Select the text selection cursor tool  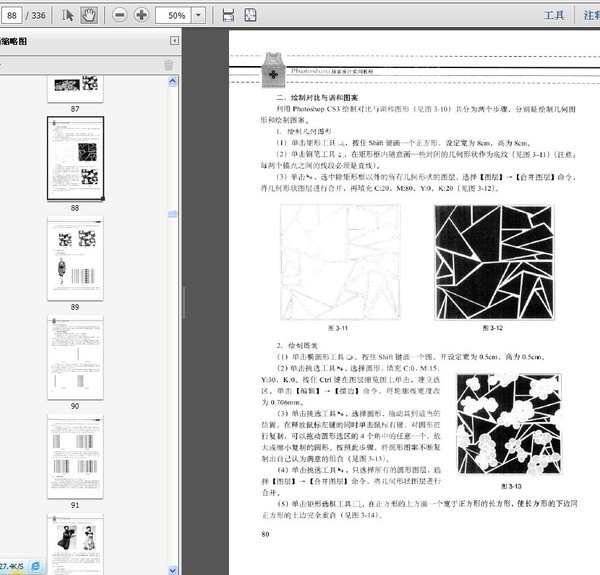(x=68, y=16)
